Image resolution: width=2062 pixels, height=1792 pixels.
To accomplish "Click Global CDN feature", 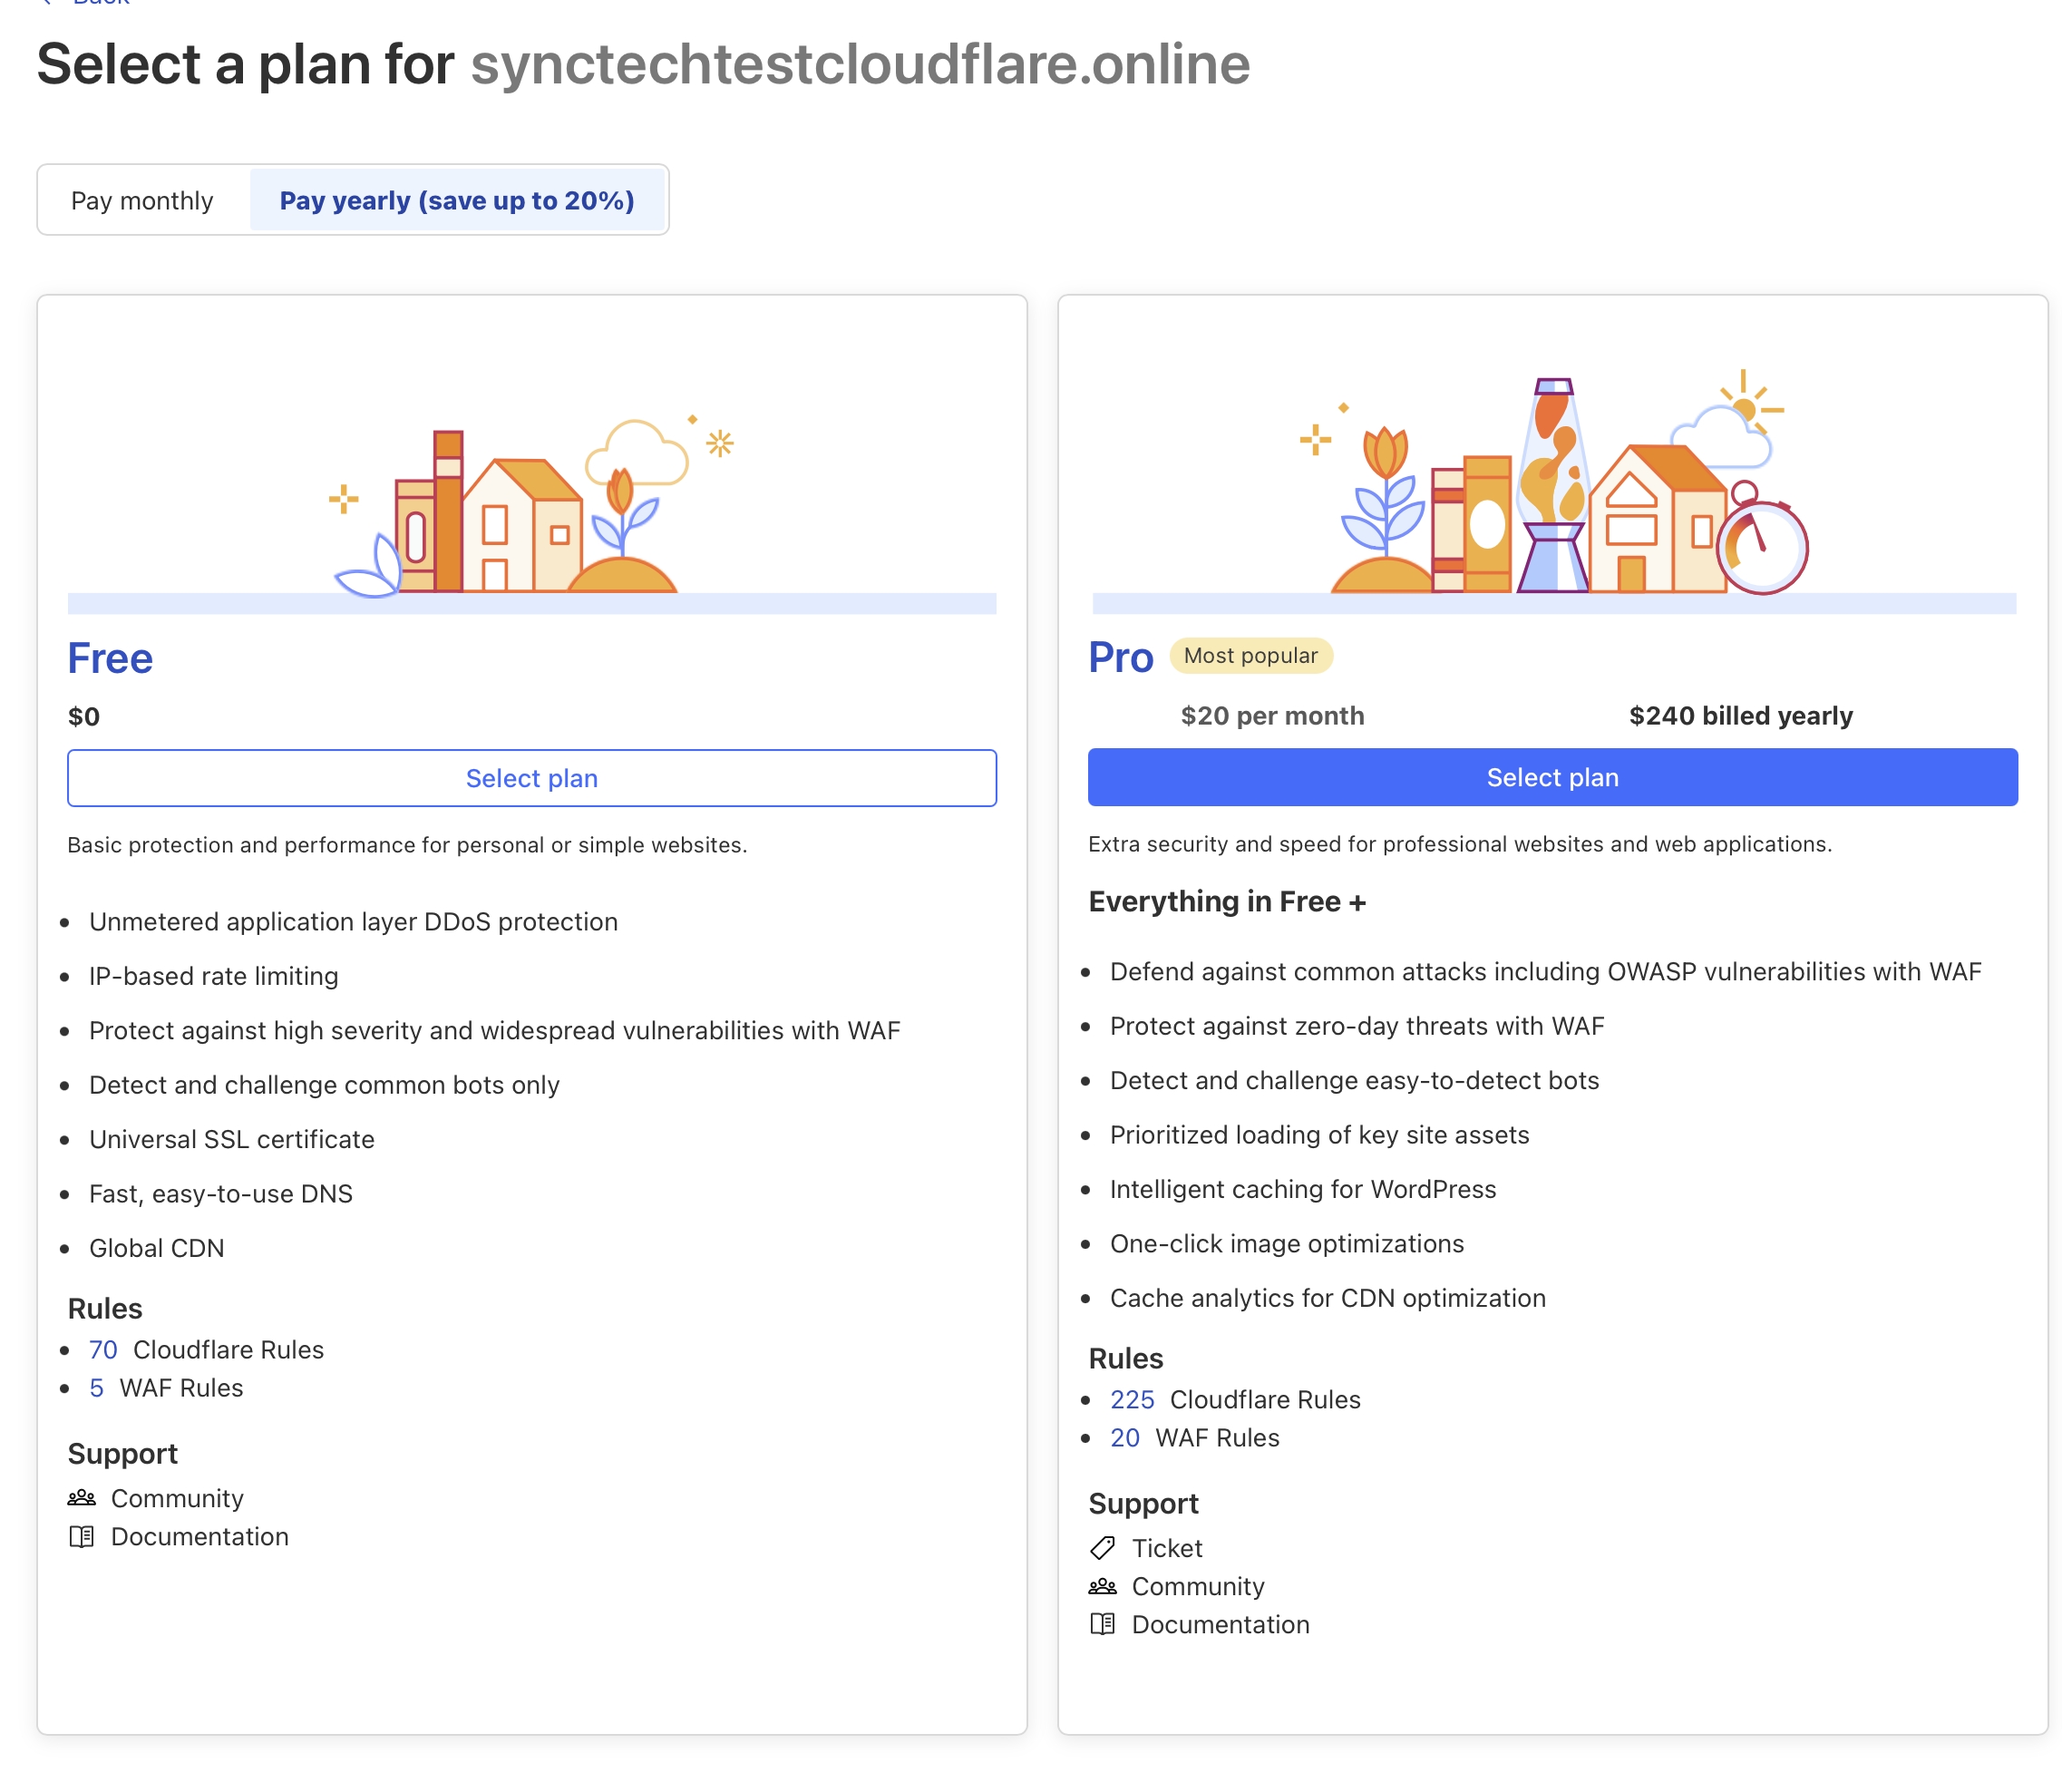I will [x=156, y=1249].
